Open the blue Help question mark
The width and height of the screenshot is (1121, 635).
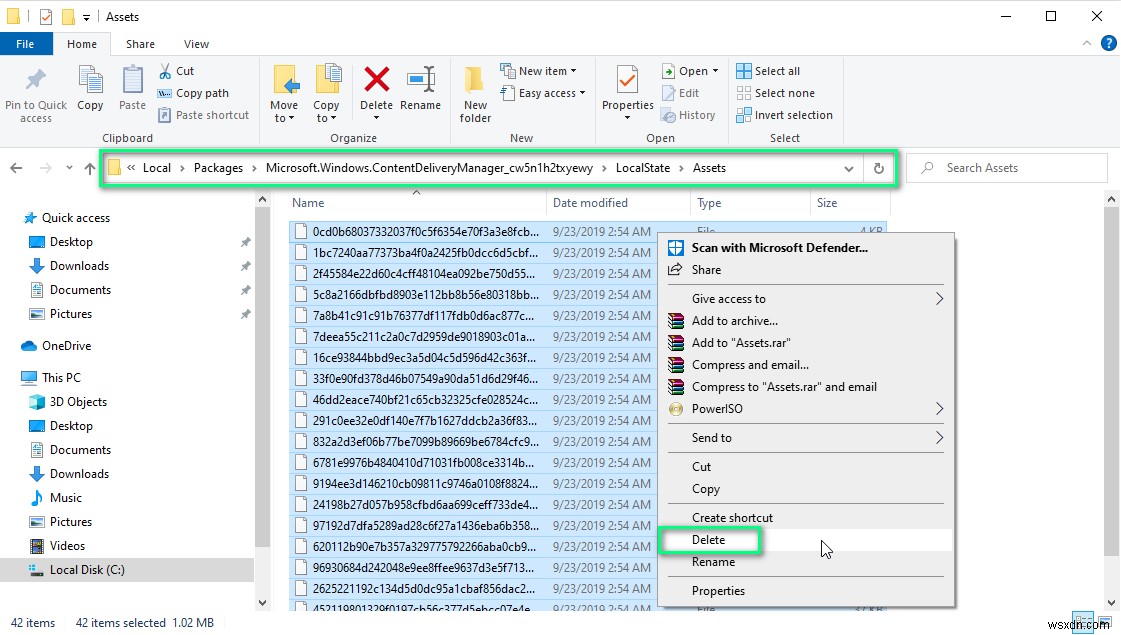(x=1107, y=43)
